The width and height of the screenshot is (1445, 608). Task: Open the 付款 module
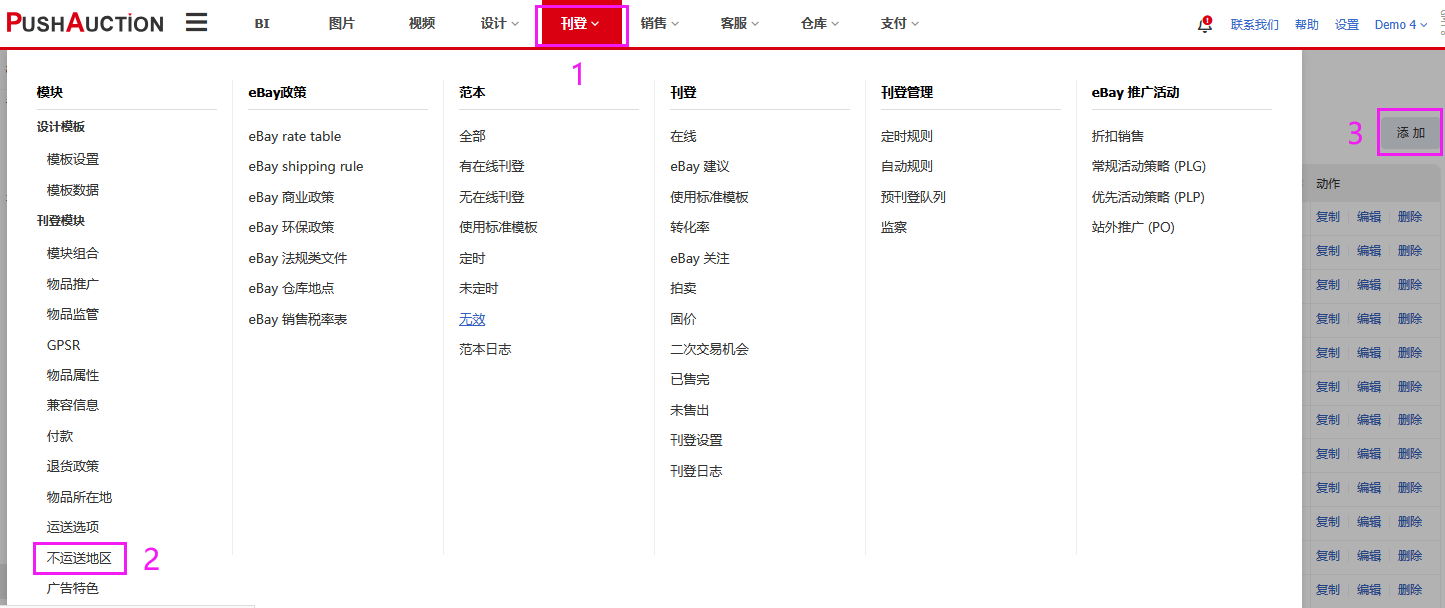pos(60,436)
